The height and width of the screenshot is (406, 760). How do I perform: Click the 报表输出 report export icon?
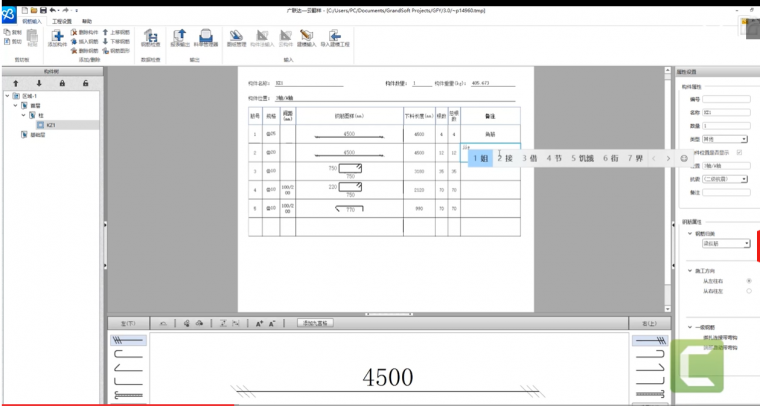point(180,38)
